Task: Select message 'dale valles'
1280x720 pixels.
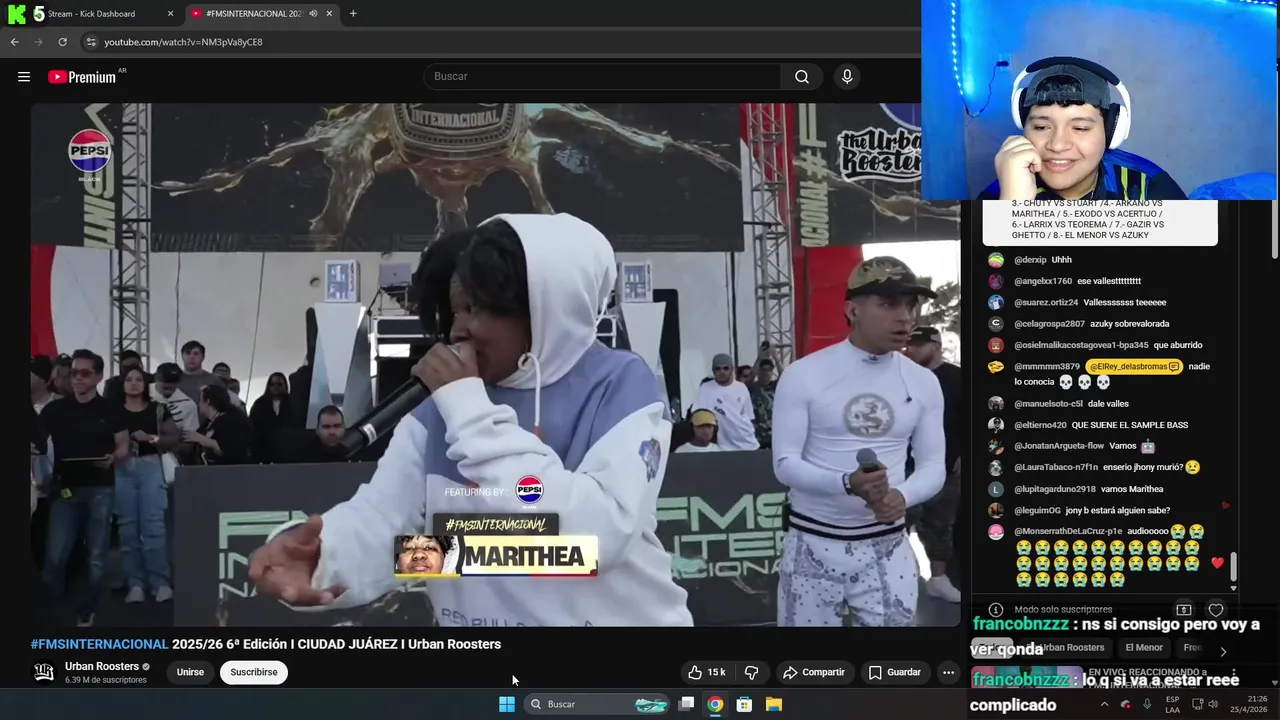Action: coord(1108,404)
